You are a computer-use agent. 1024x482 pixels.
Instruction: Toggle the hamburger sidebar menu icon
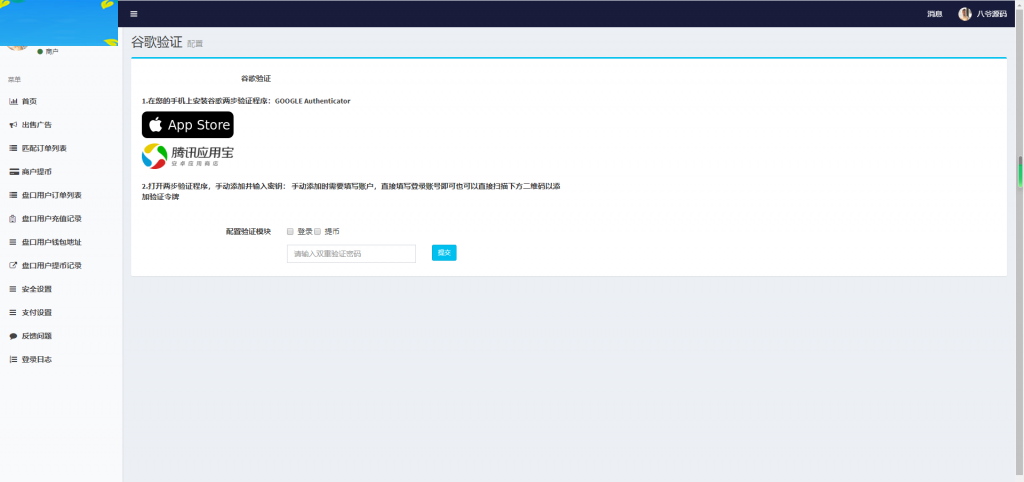click(134, 14)
